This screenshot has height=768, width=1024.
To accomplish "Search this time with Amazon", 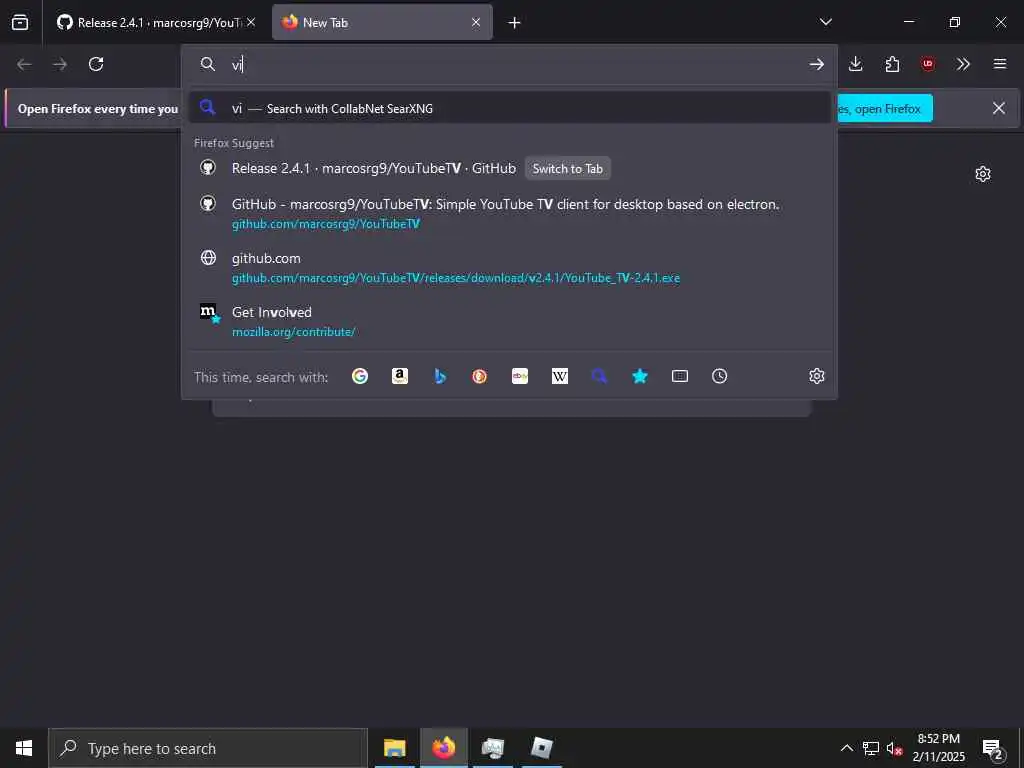I will pyautogui.click(x=400, y=376).
